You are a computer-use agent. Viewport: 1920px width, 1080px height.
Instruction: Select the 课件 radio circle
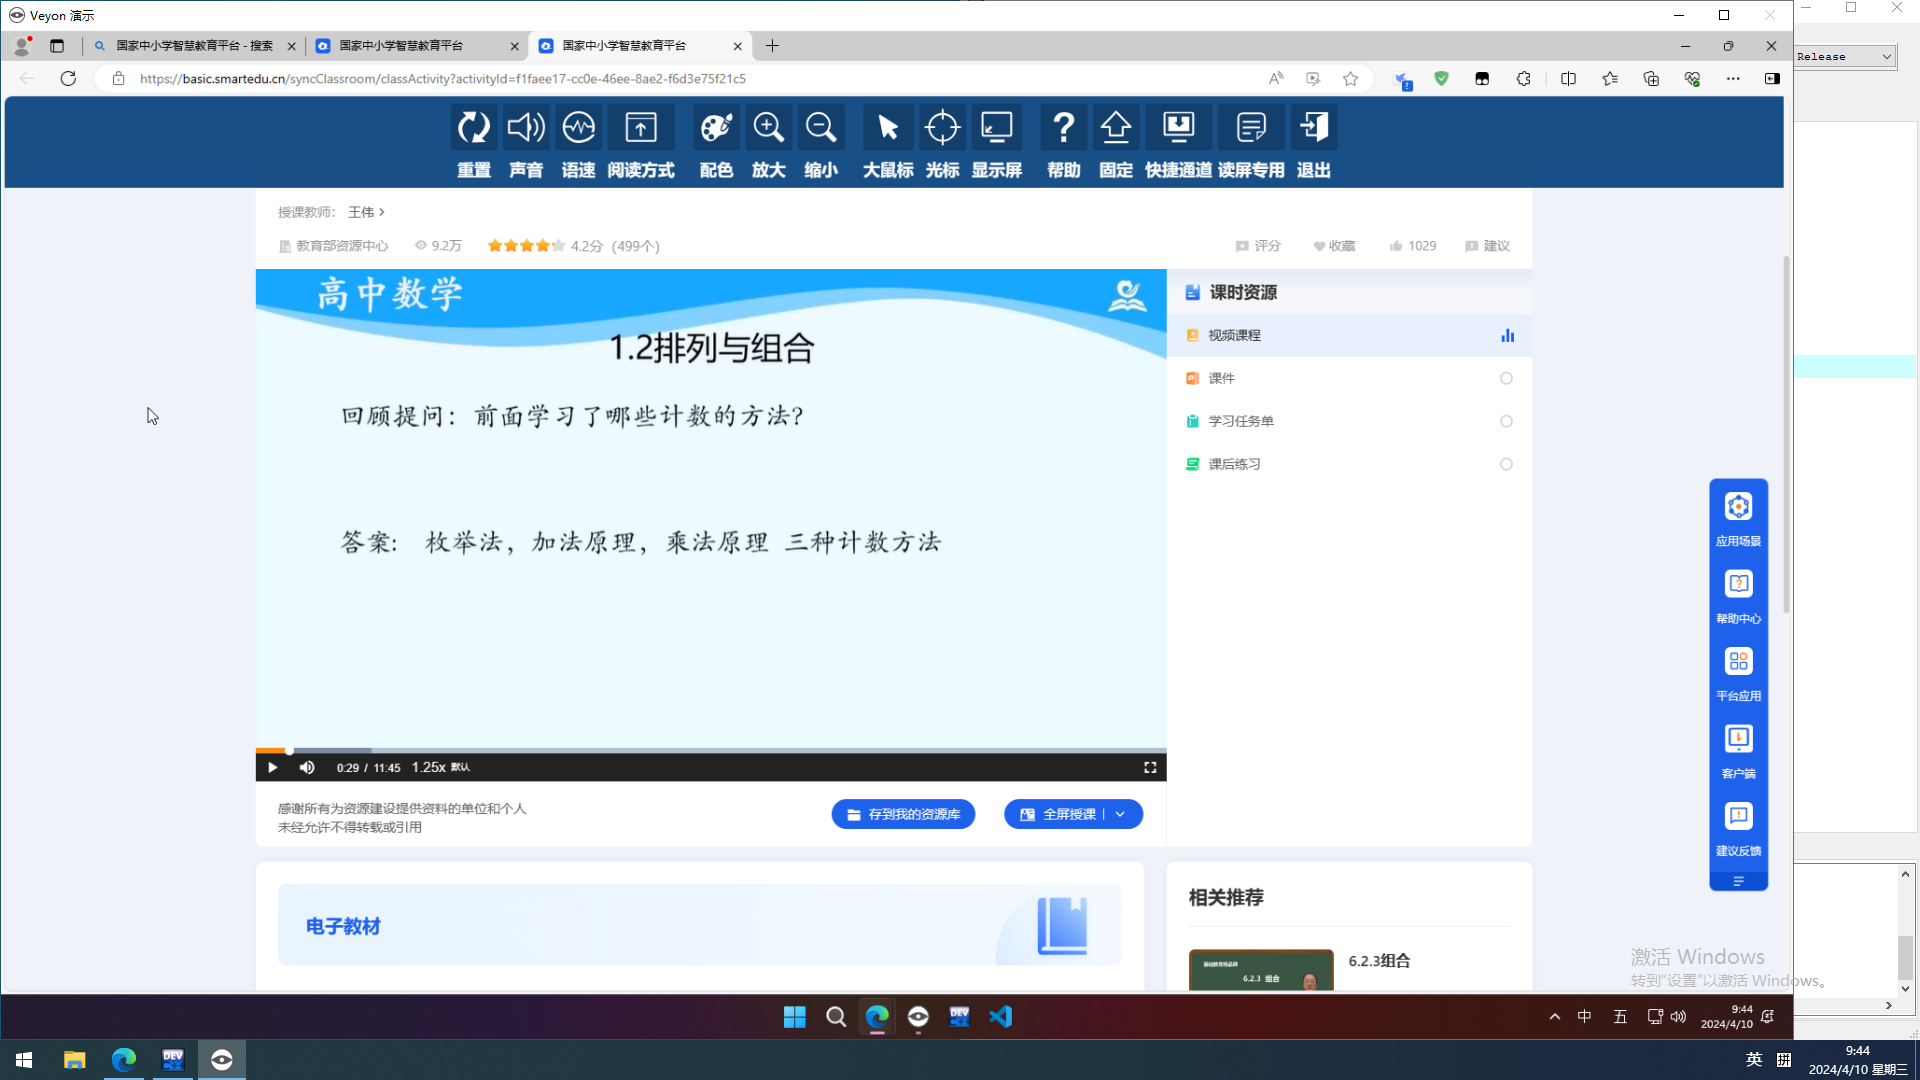tap(1506, 379)
